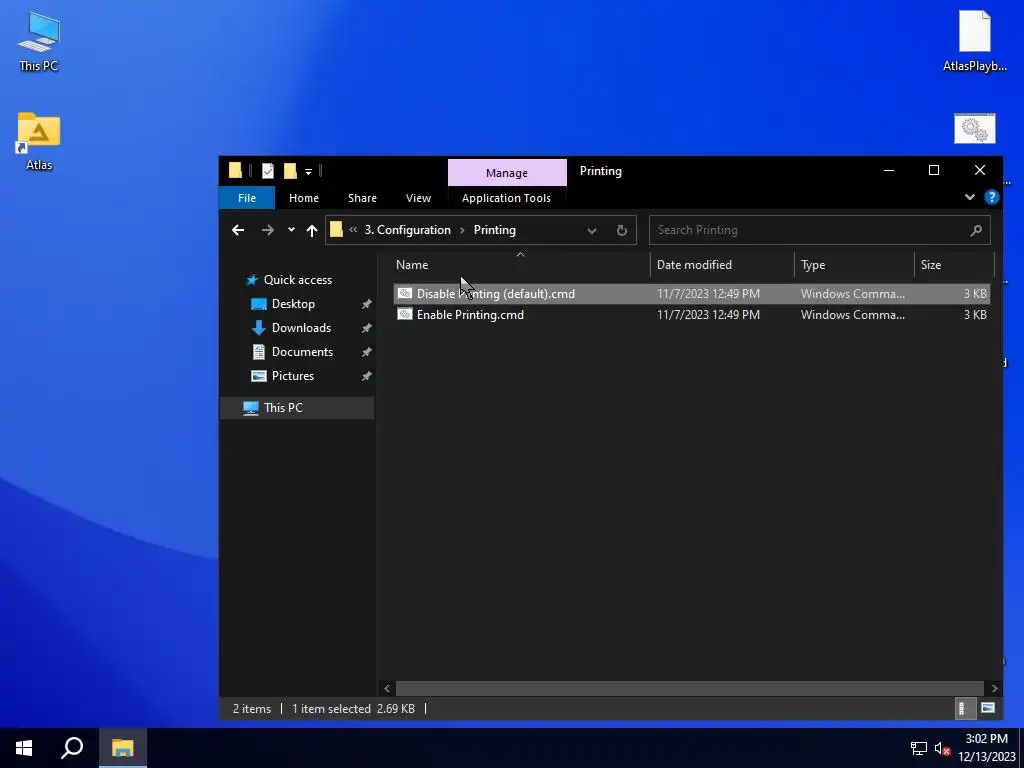Image resolution: width=1024 pixels, height=768 pixels.
Task: Click the Properties icon in quick access toolbar
Action: (268, 171)
